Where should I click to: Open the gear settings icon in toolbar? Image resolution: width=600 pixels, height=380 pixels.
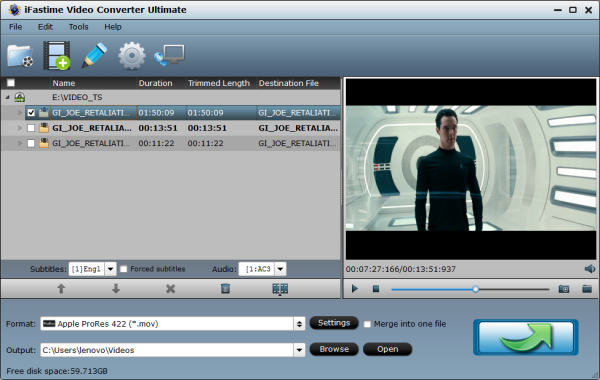pos(132,56)
